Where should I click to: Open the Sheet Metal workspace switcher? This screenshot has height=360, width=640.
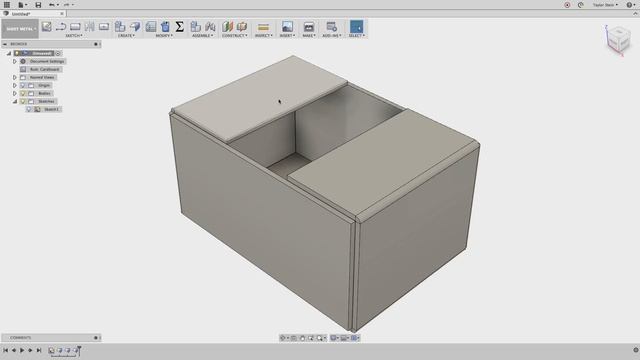coord(20,29)
